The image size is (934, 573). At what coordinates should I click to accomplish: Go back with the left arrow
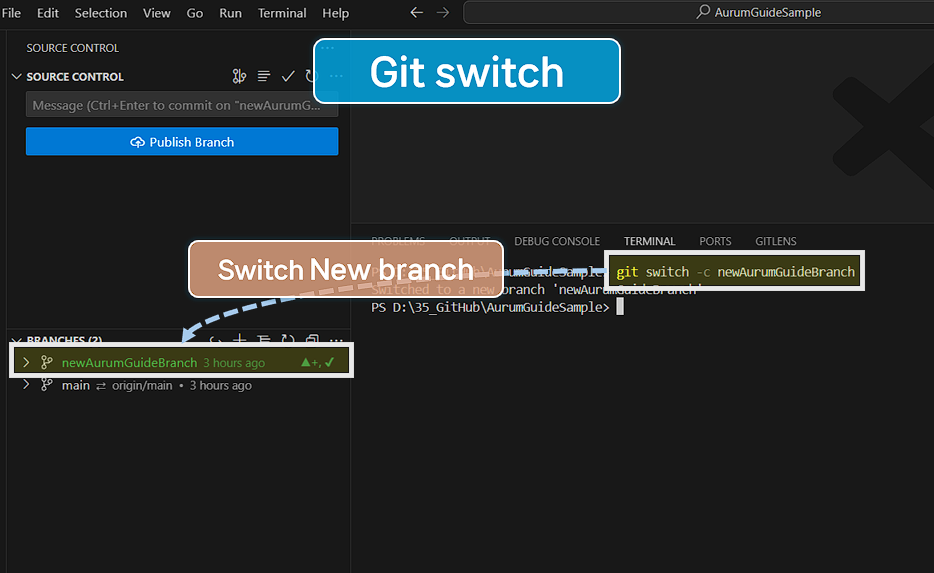[x=416, y=13]
